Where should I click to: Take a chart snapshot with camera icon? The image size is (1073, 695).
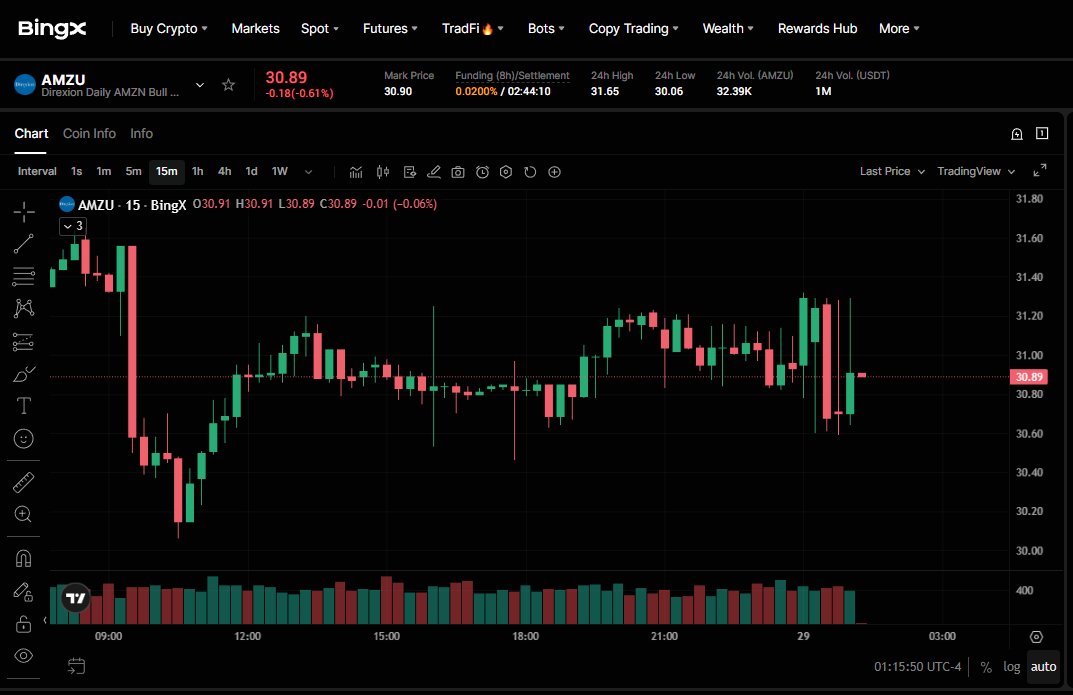458,172
